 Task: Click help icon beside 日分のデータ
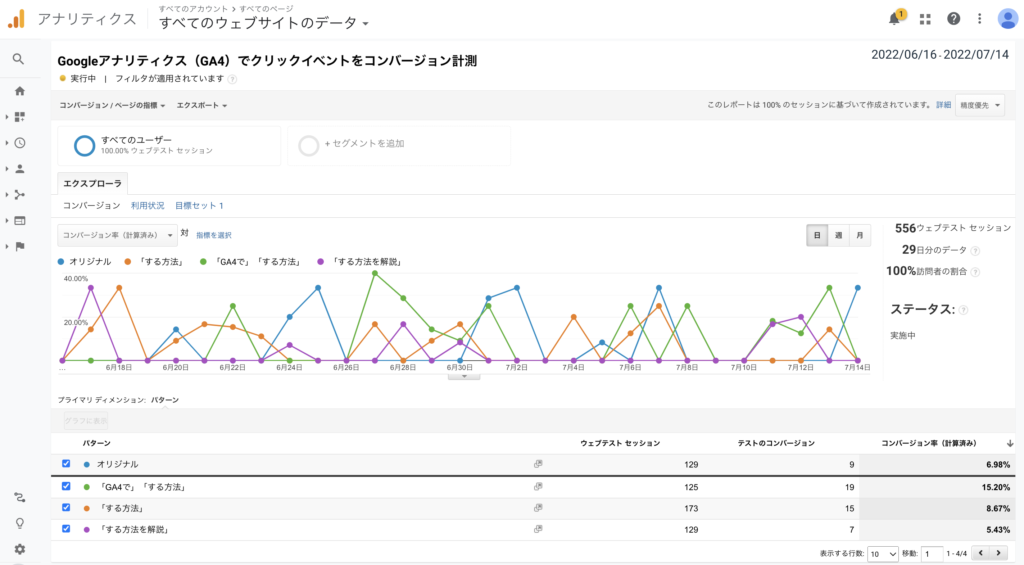click(x=975, y=251)
